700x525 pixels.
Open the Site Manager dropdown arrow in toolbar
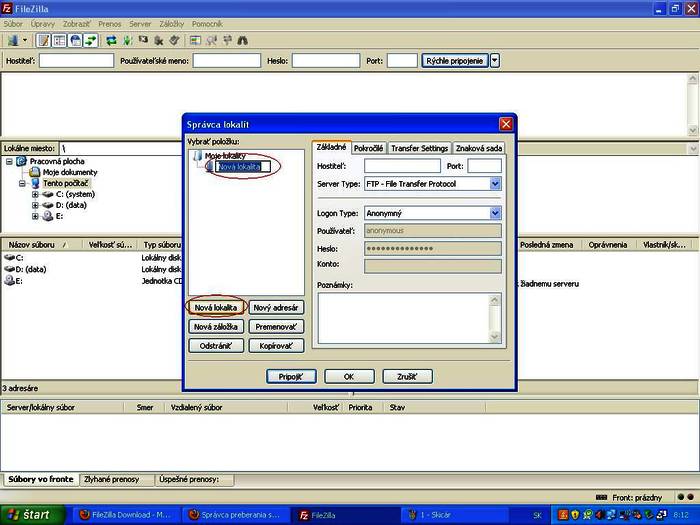point(25,41)
